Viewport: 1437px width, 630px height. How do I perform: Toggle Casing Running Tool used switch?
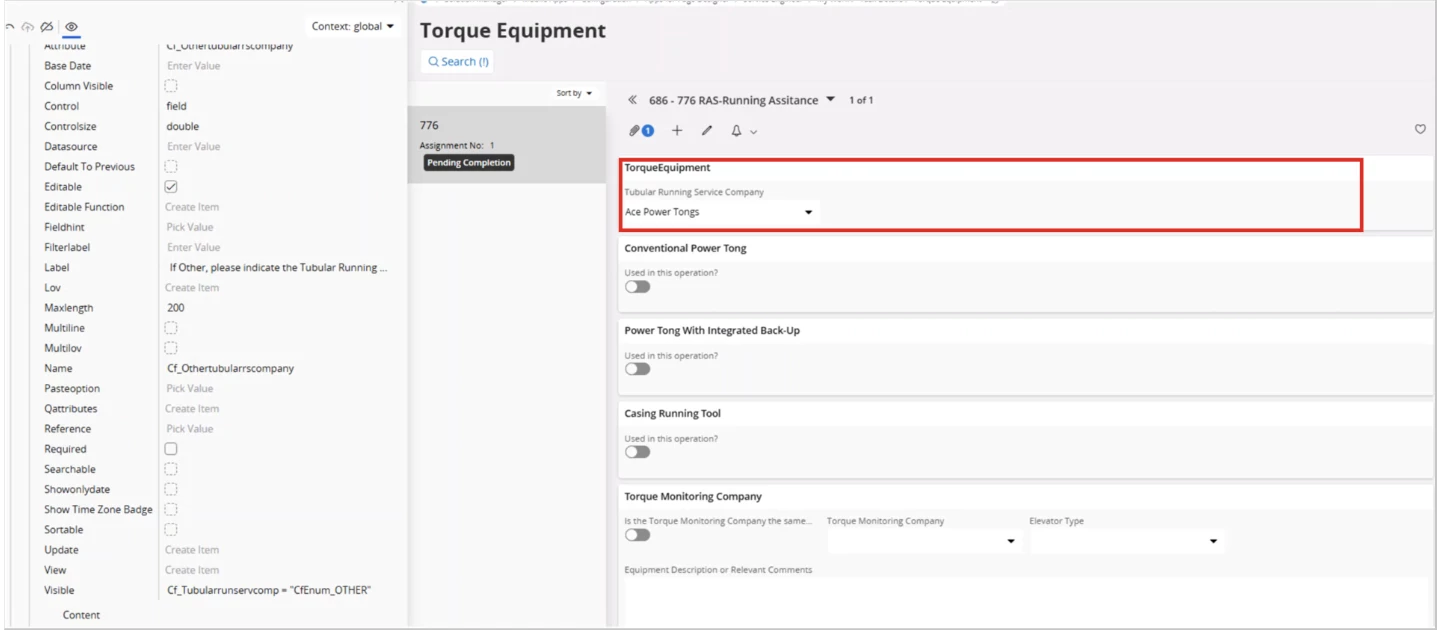click(x=637, y=452)
